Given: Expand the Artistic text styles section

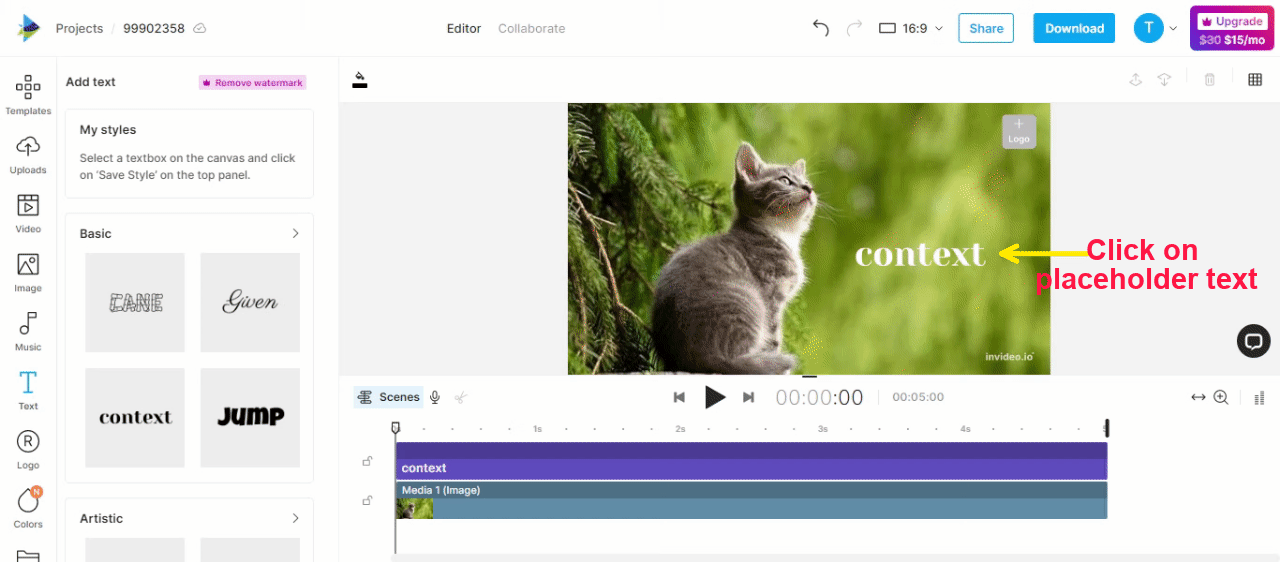Looking at the screenshot, I should click(x=295, y=518).
